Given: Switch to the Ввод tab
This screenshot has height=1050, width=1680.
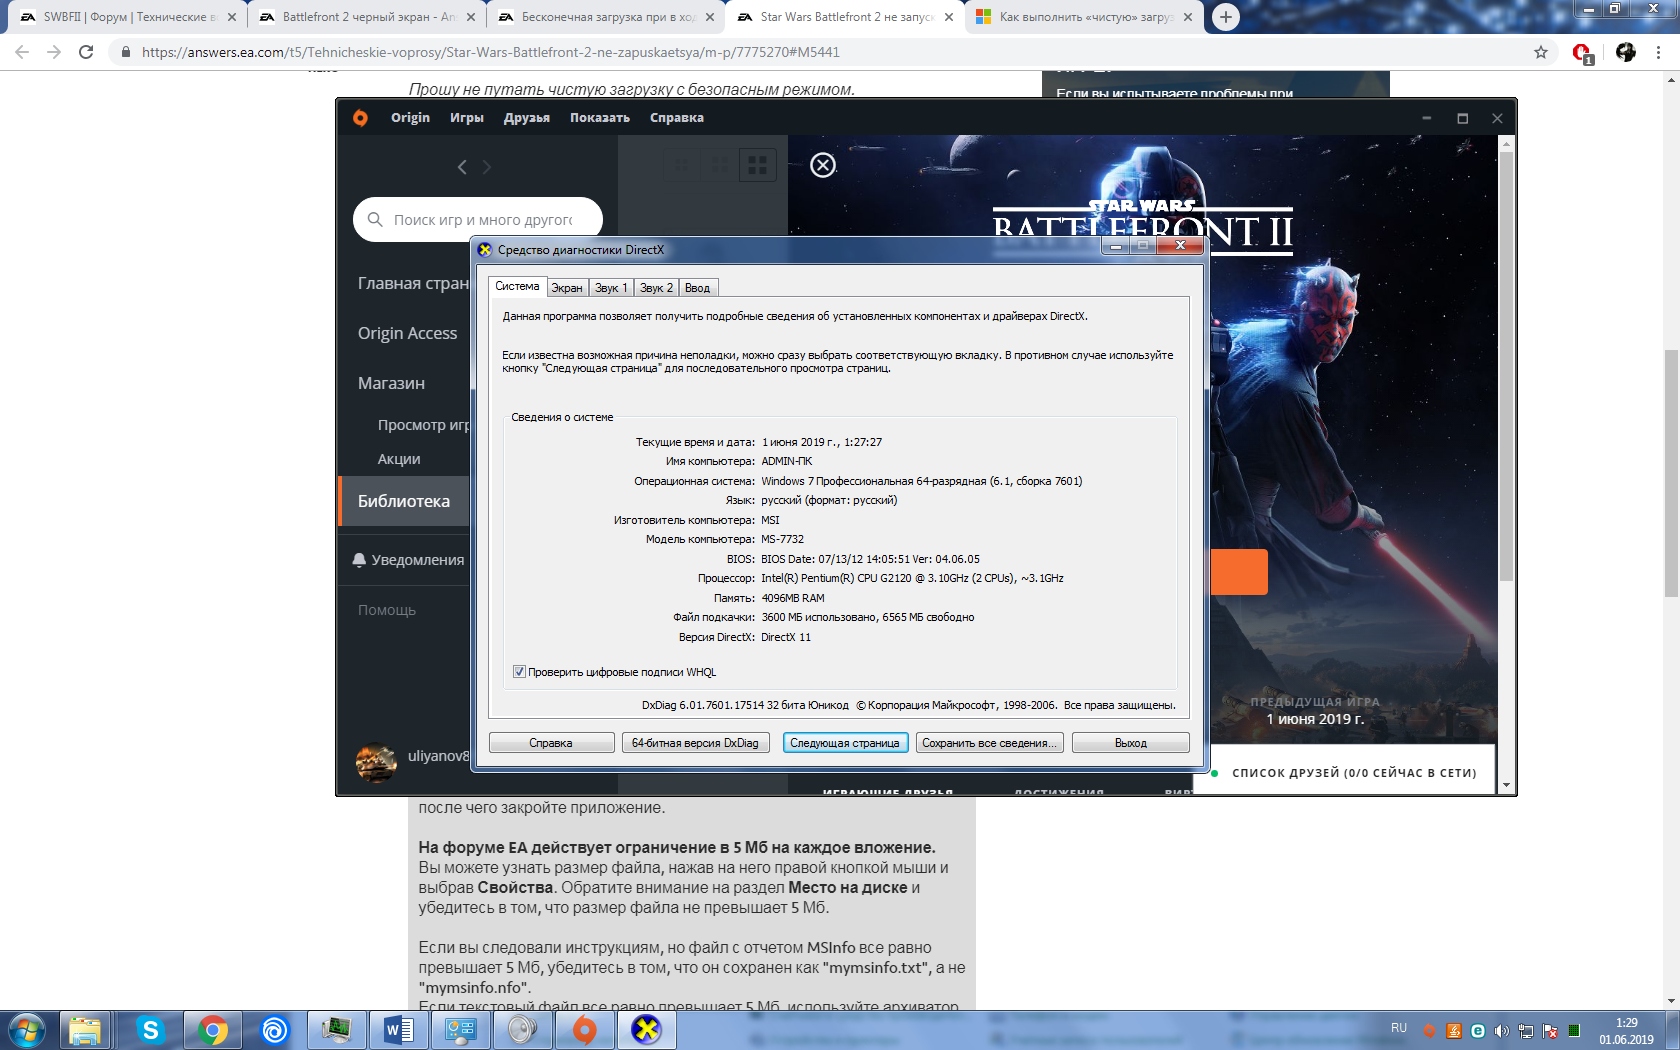Looking at the screenshot, I should (x=697, y=288).
